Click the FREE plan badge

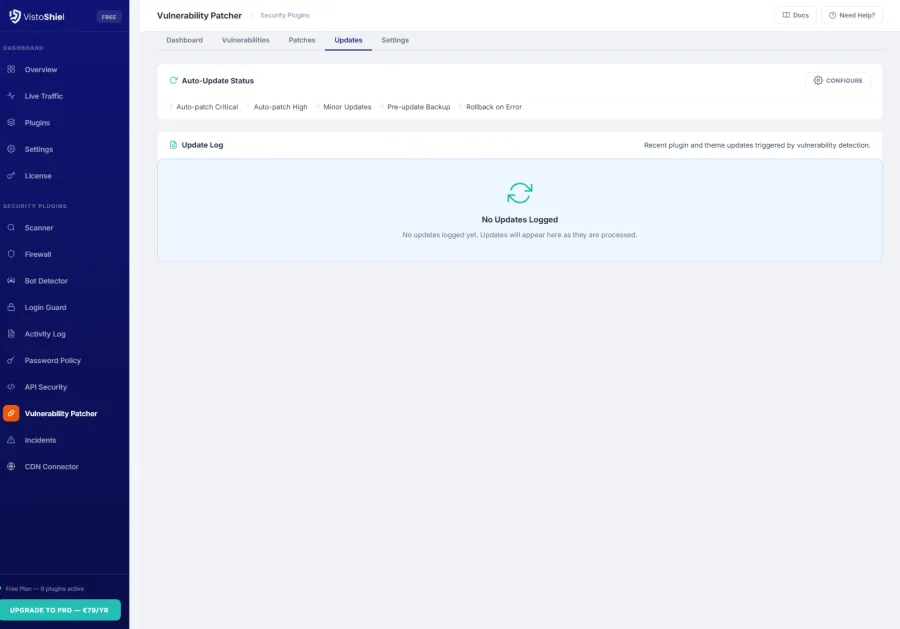pos(108,16)
